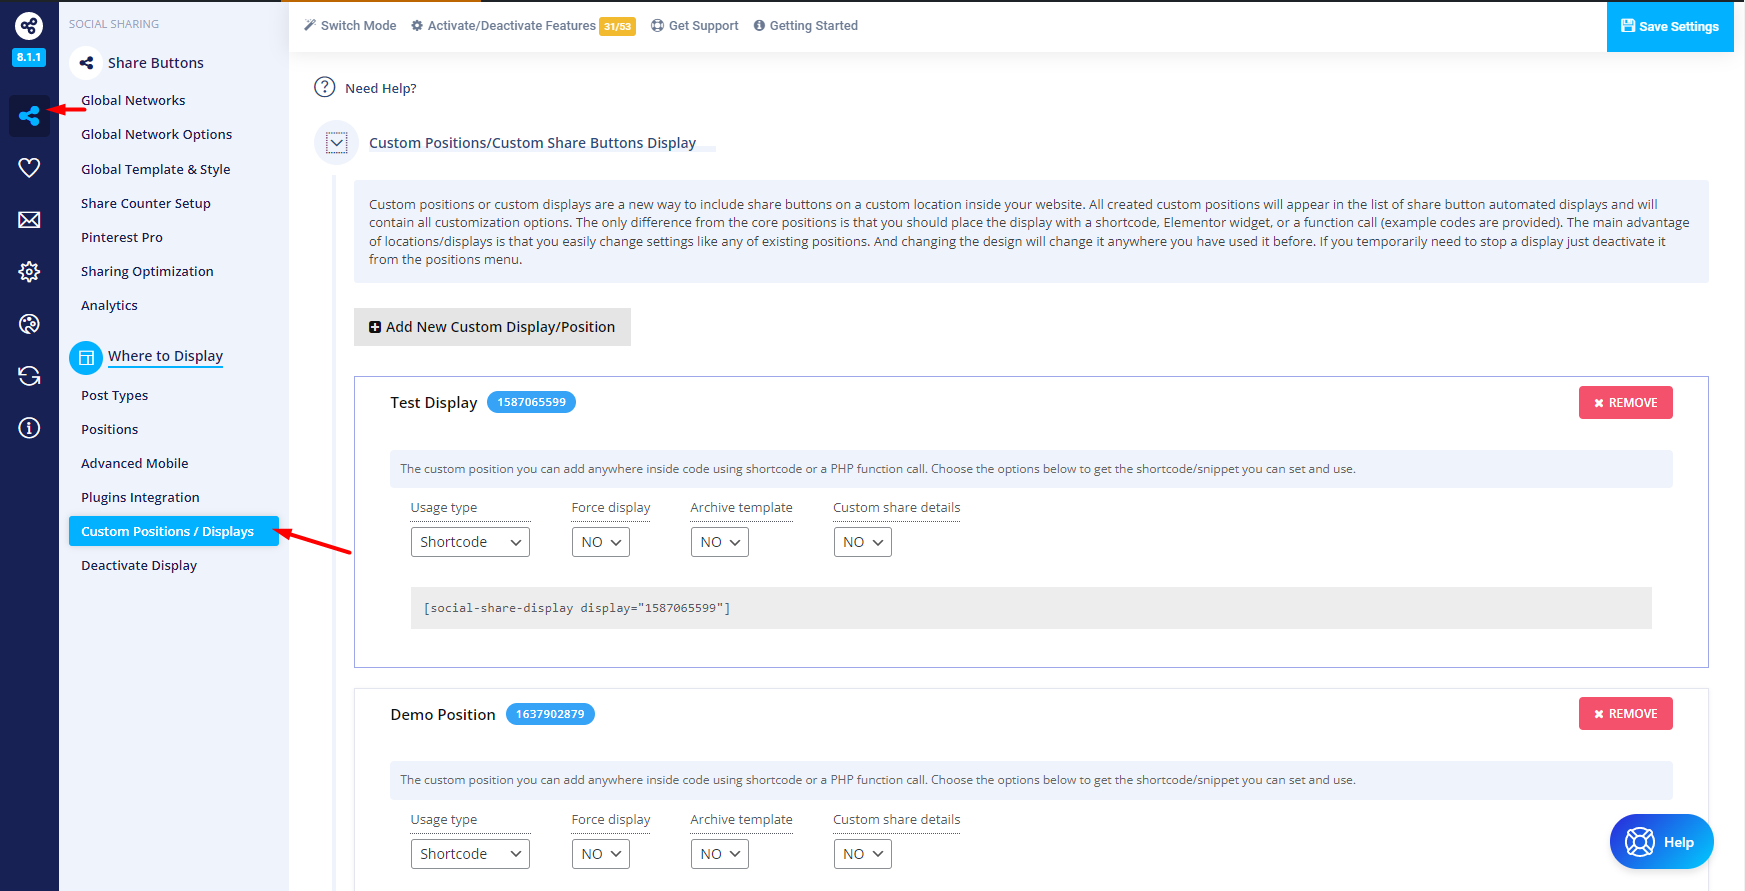
Task: Click the Where to Display layout icon
Action: click(x=86, y=357)
